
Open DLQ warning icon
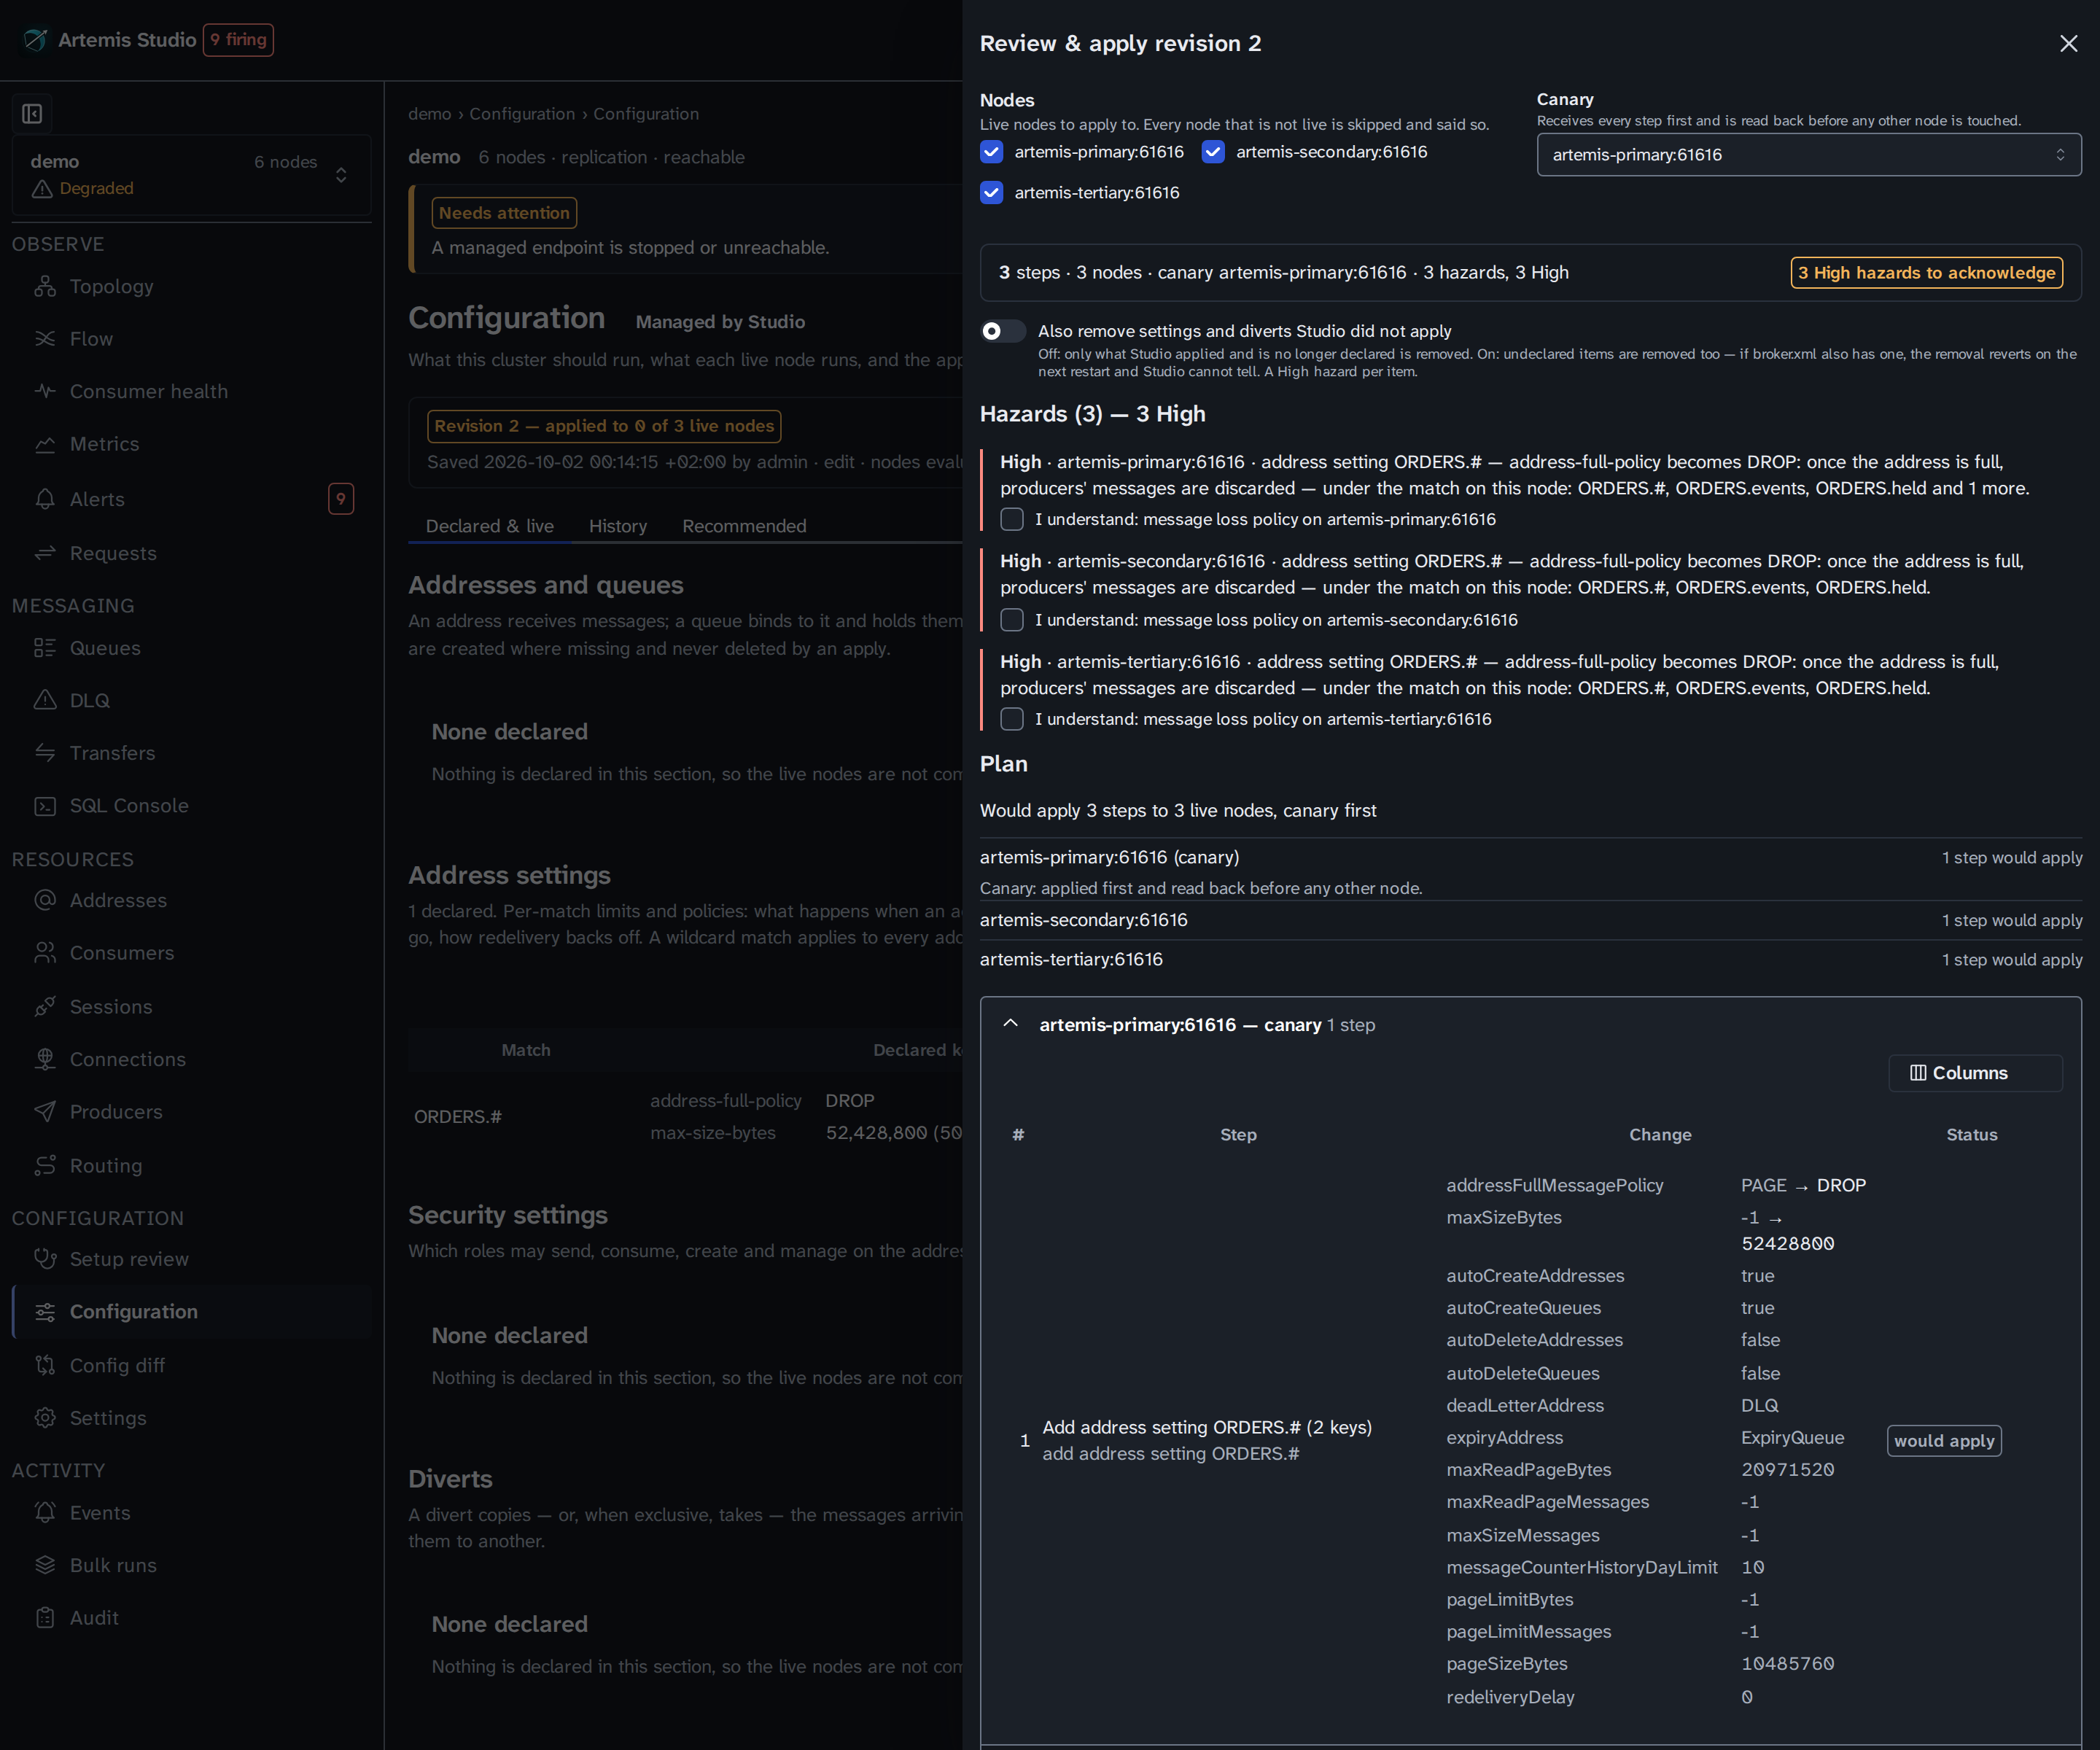pyautogui.click(x=45, y=700)
